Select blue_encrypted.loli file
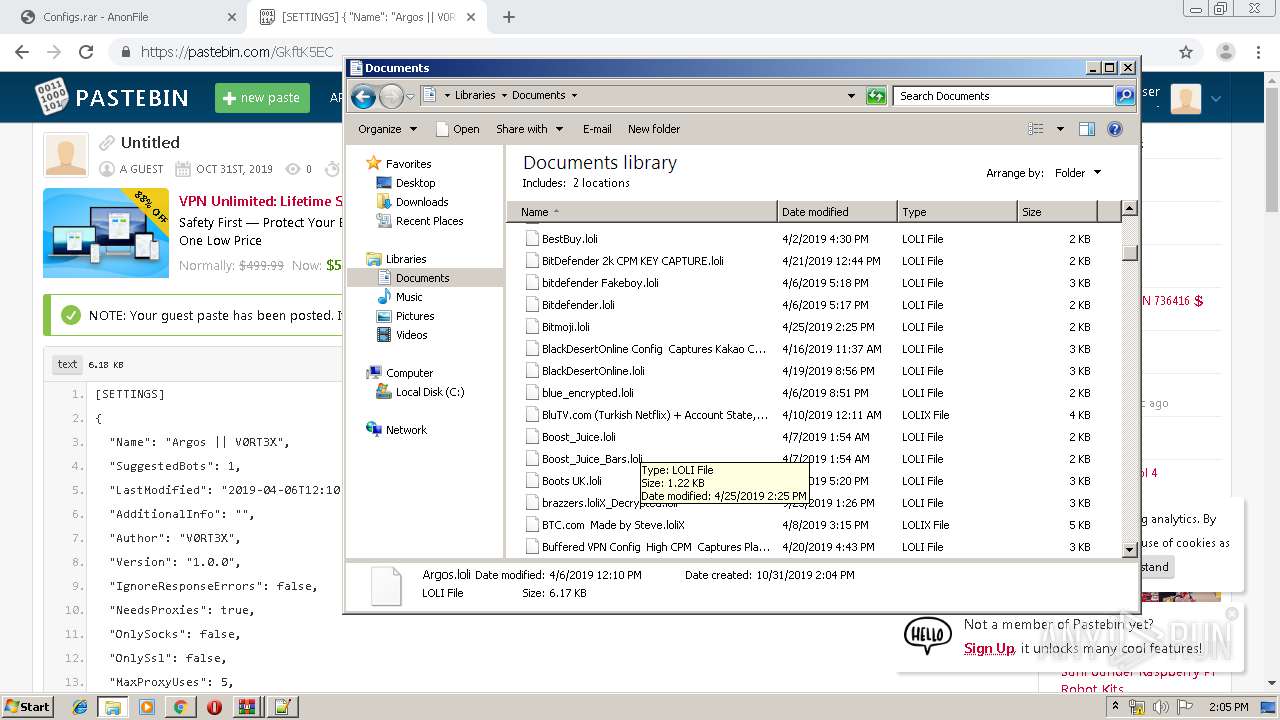The width and height of the screenshot is (1280, 720). 587,393
